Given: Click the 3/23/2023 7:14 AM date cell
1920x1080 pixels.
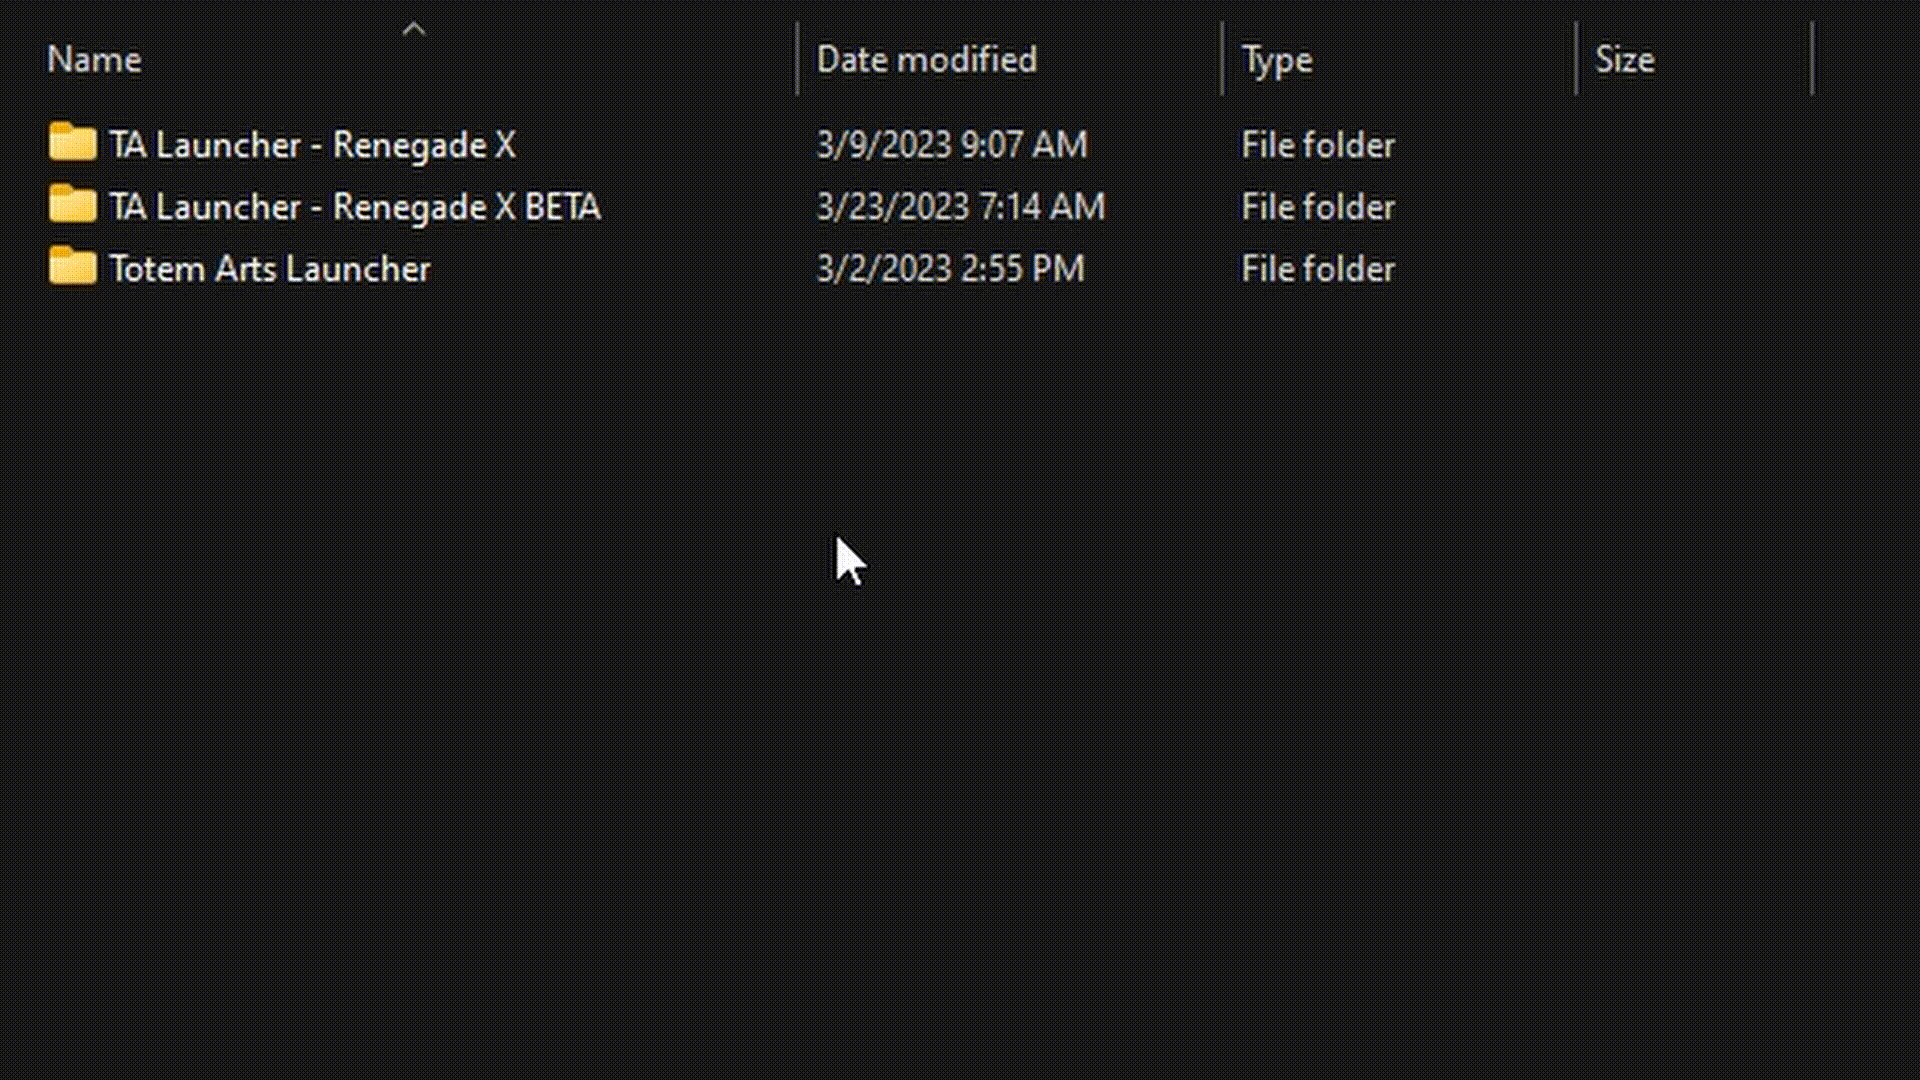Looking at the screenshot, I should (960, 207).
